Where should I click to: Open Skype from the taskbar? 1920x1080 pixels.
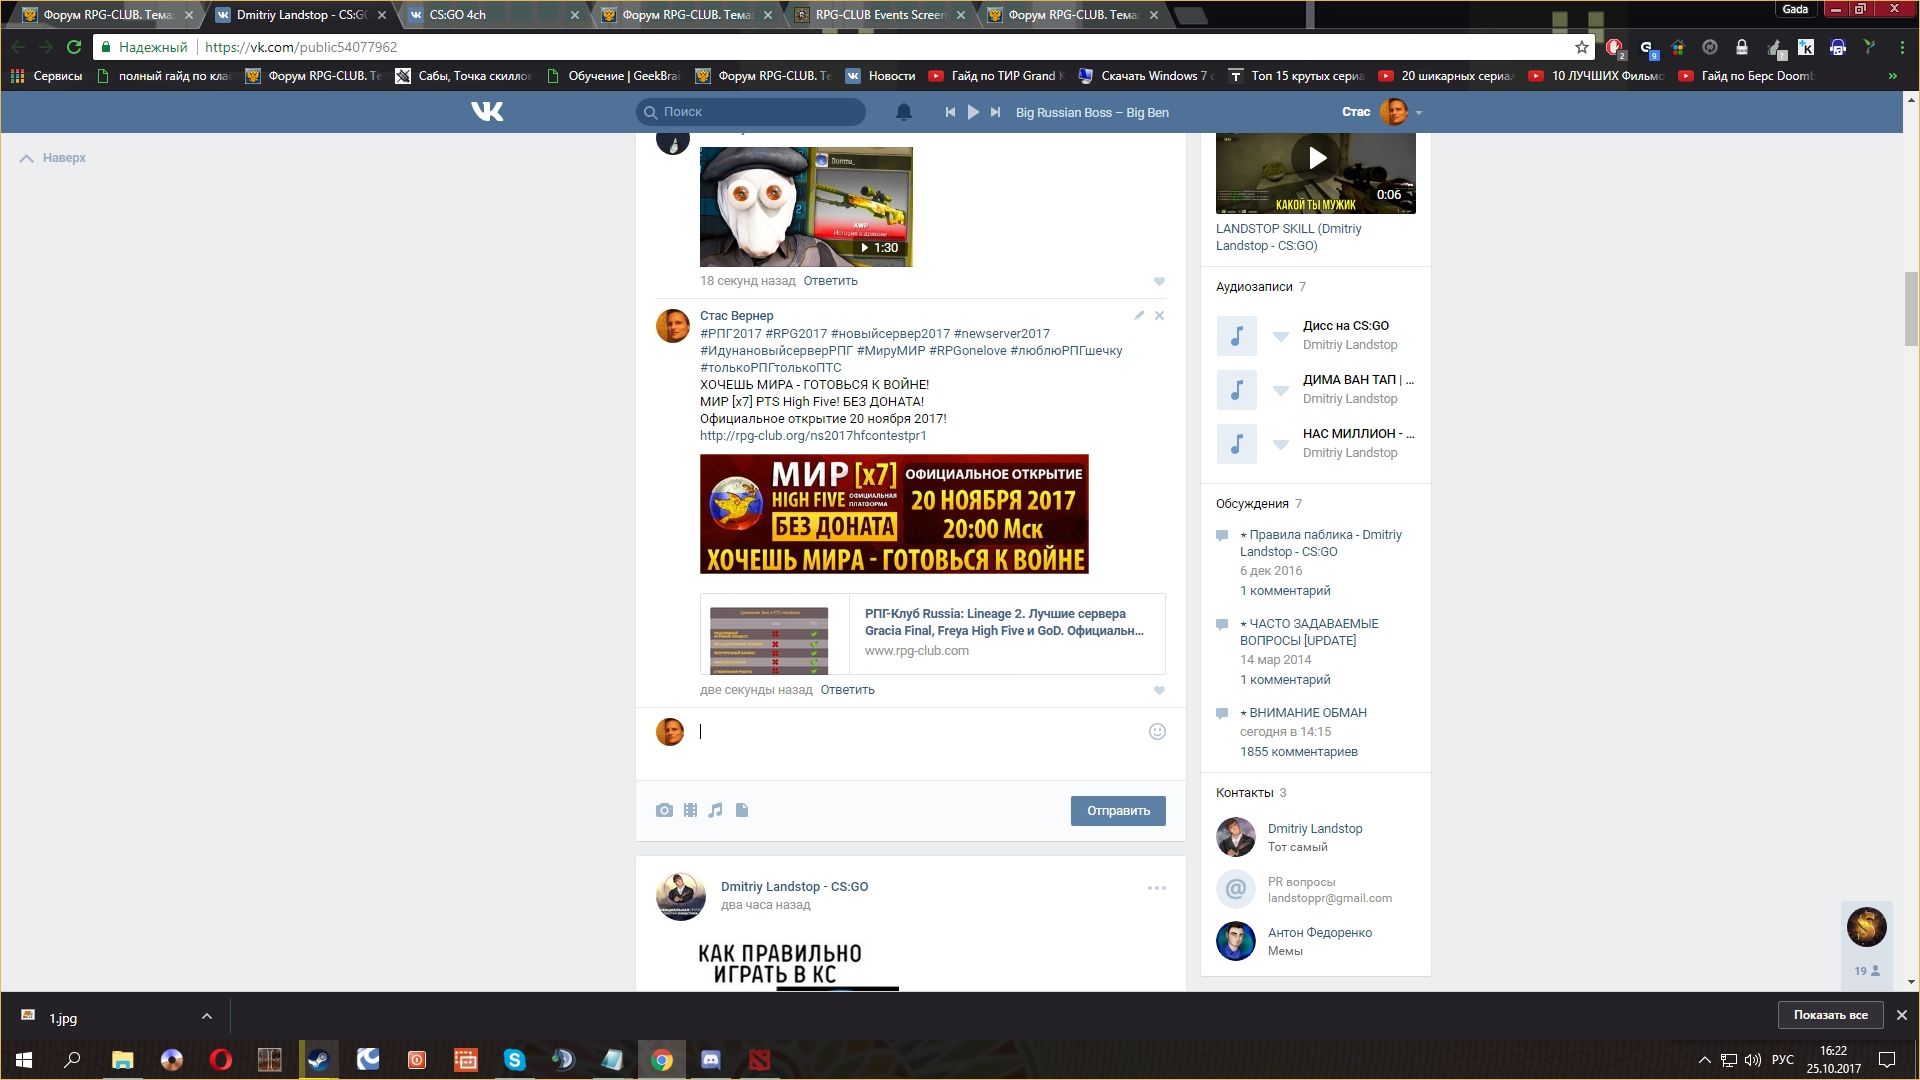pyautogui.click(x=515, y=1060)
